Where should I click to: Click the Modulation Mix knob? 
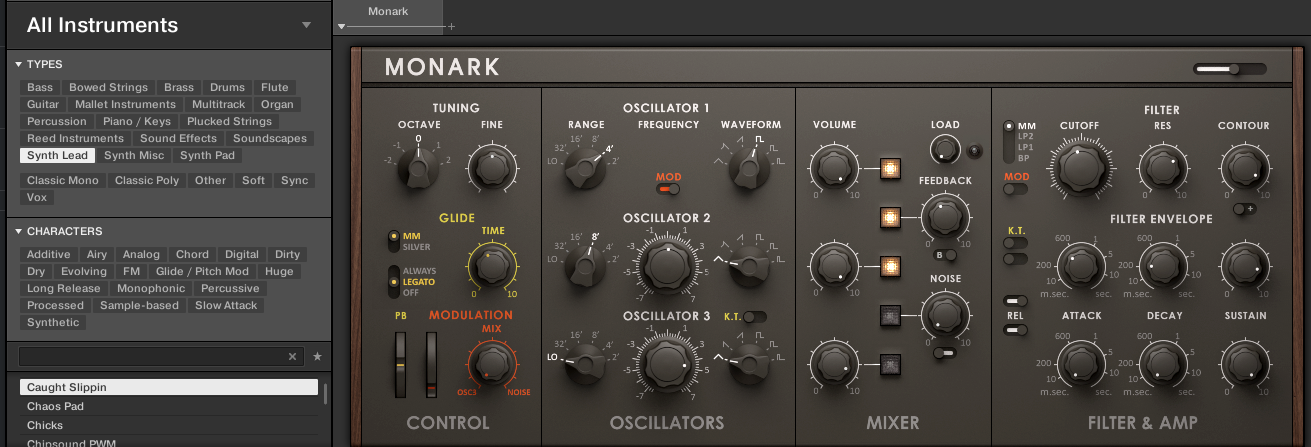[x=490, y=363]
